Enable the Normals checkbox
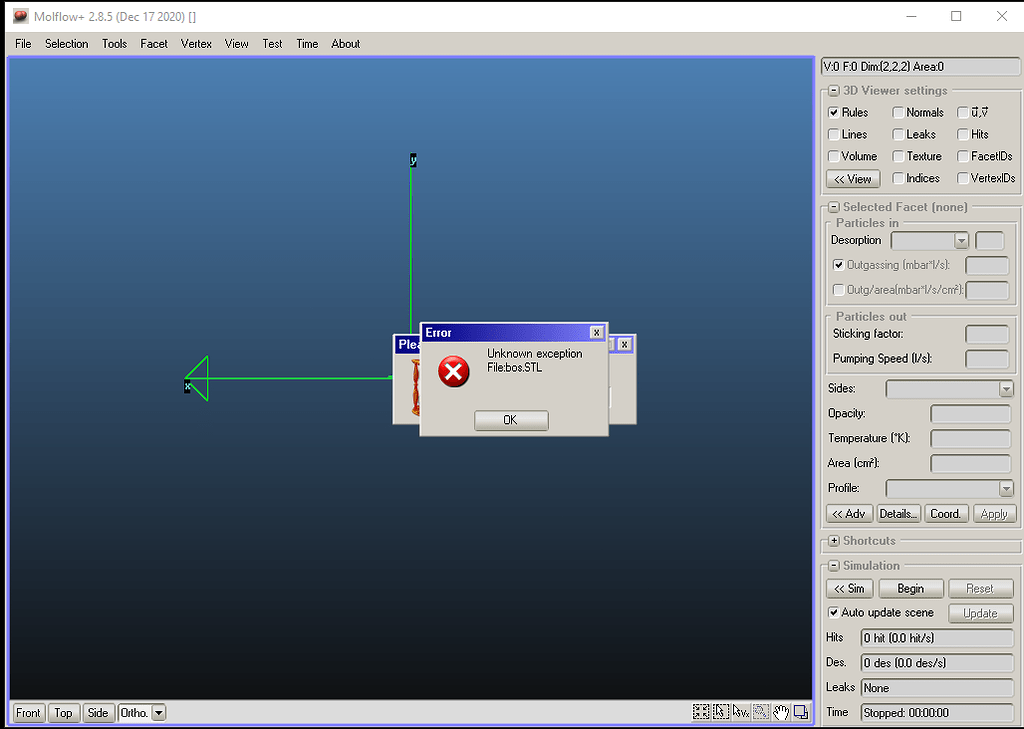The image size is (1024, 729). (x=898, y=113)
